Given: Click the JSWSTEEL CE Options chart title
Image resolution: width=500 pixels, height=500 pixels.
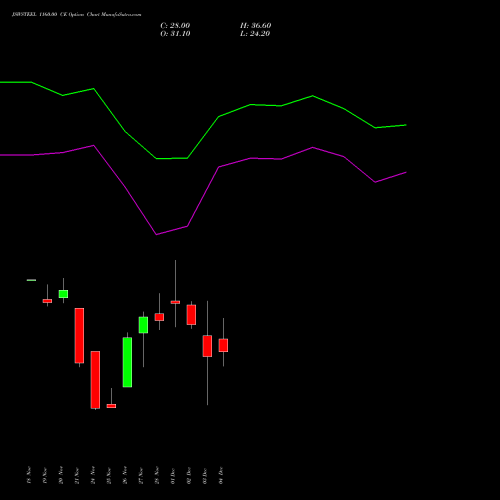Looking at the screenshot, I should pyautogui.click(x=76, y=15).
